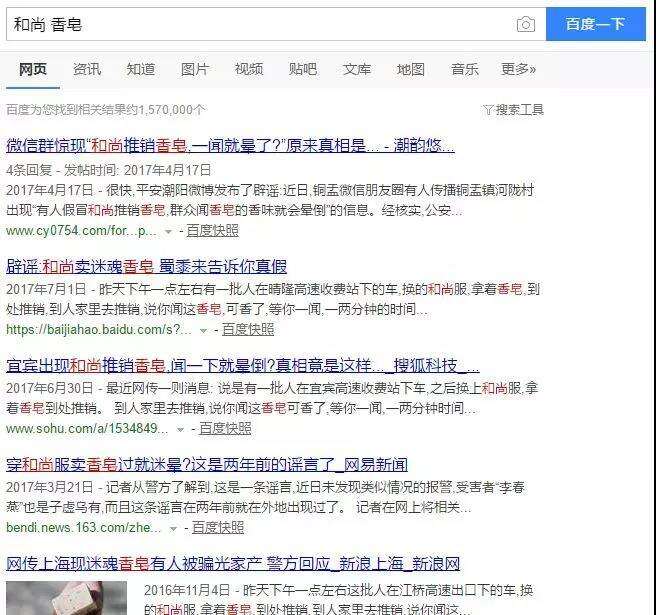The width and height of the screenshot is (656, 615).
Task: Click the 搜索工具 filter icon
Action: [488, 110]
